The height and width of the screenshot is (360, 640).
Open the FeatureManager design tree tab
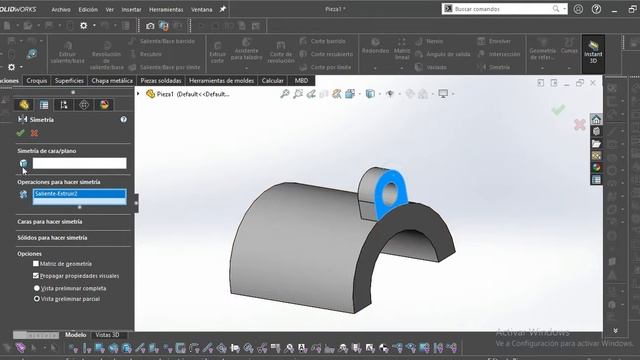click(24, 105)
